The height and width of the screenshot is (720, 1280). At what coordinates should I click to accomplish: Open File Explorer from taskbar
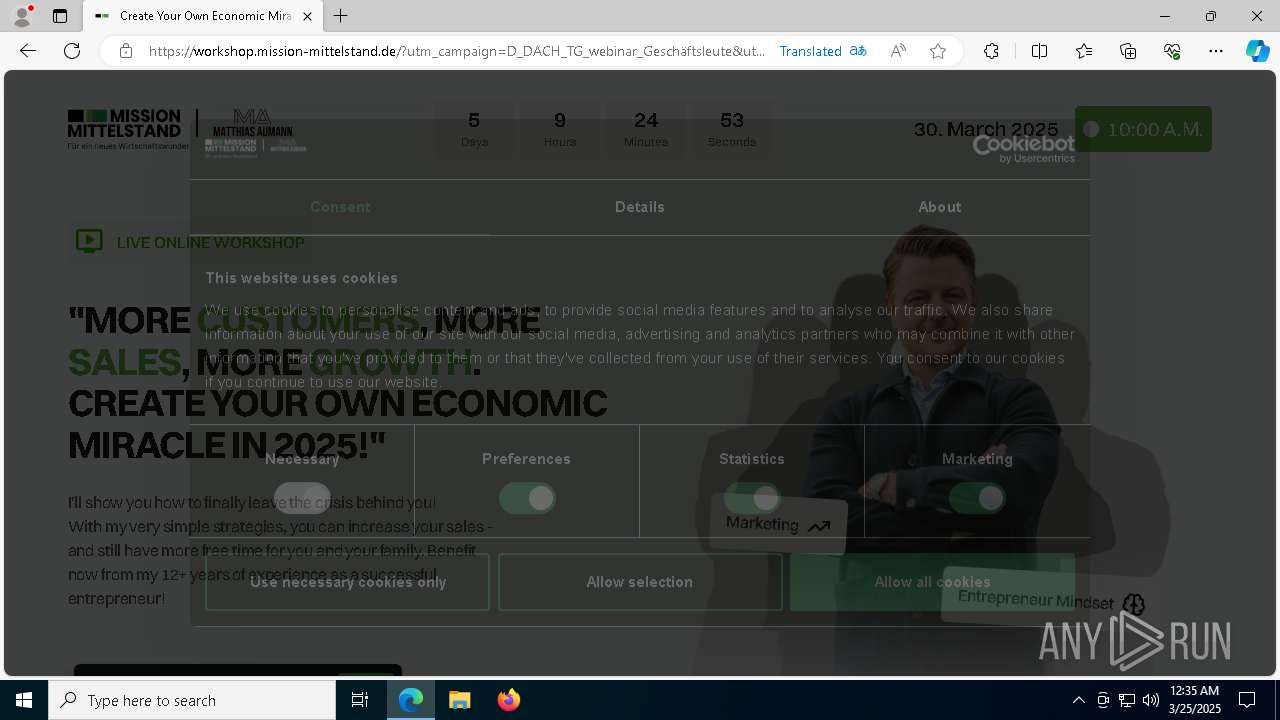[459, 700]
